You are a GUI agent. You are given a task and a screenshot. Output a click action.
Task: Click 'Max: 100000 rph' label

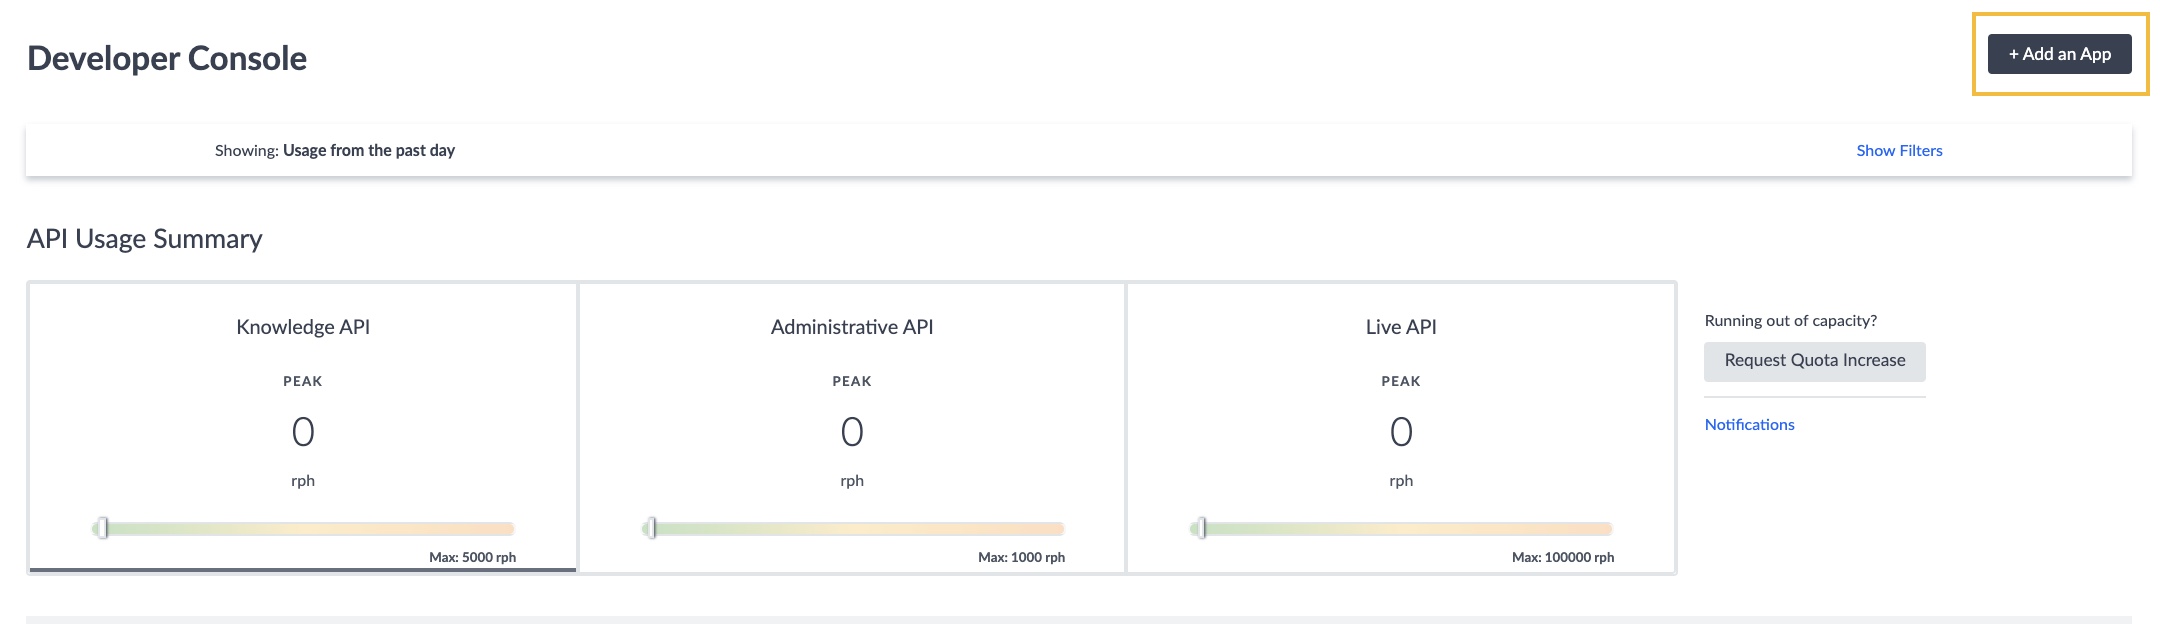(x=1563, y=557)
